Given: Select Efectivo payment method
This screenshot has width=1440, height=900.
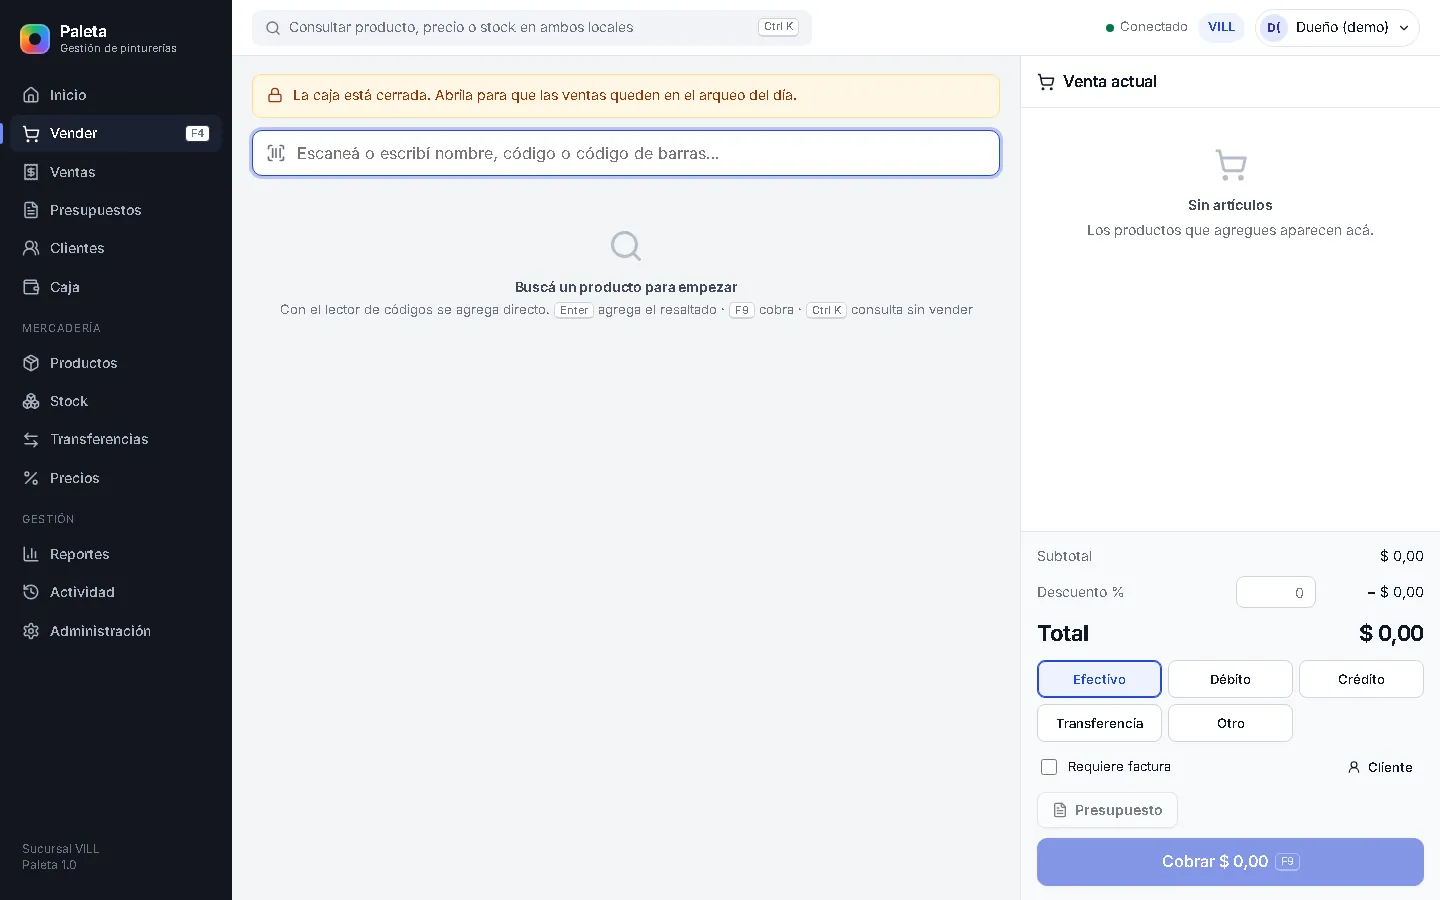Looking at the screenshot, I should coord(1099,679).
